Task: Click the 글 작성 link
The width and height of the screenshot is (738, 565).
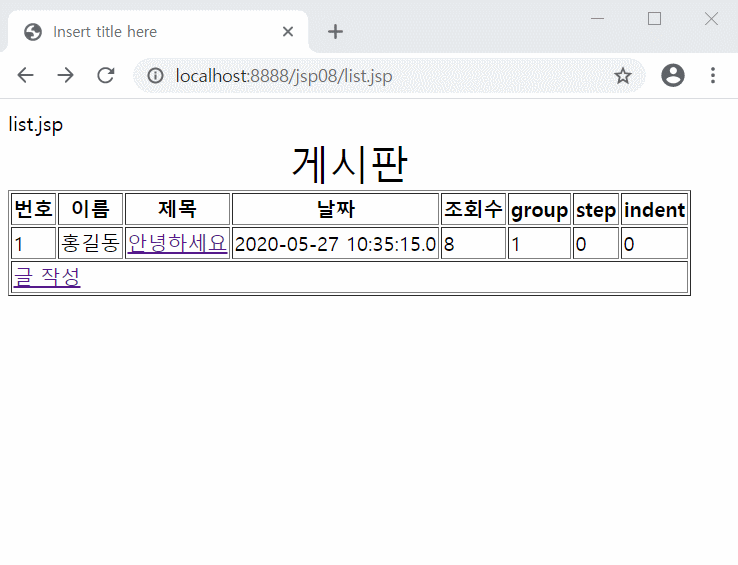Action: (x=47, y=277)
